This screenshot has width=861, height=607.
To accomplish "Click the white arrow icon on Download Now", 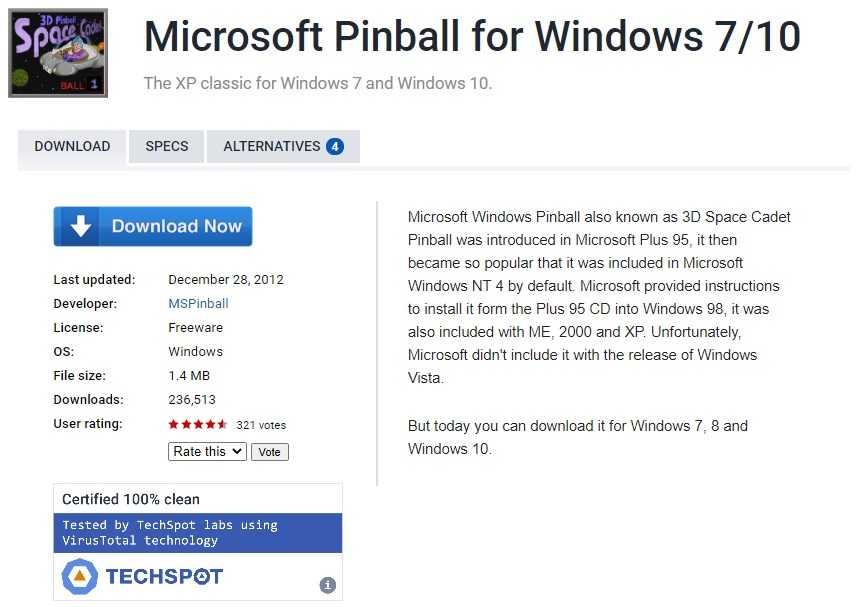I will click(81, 227).
